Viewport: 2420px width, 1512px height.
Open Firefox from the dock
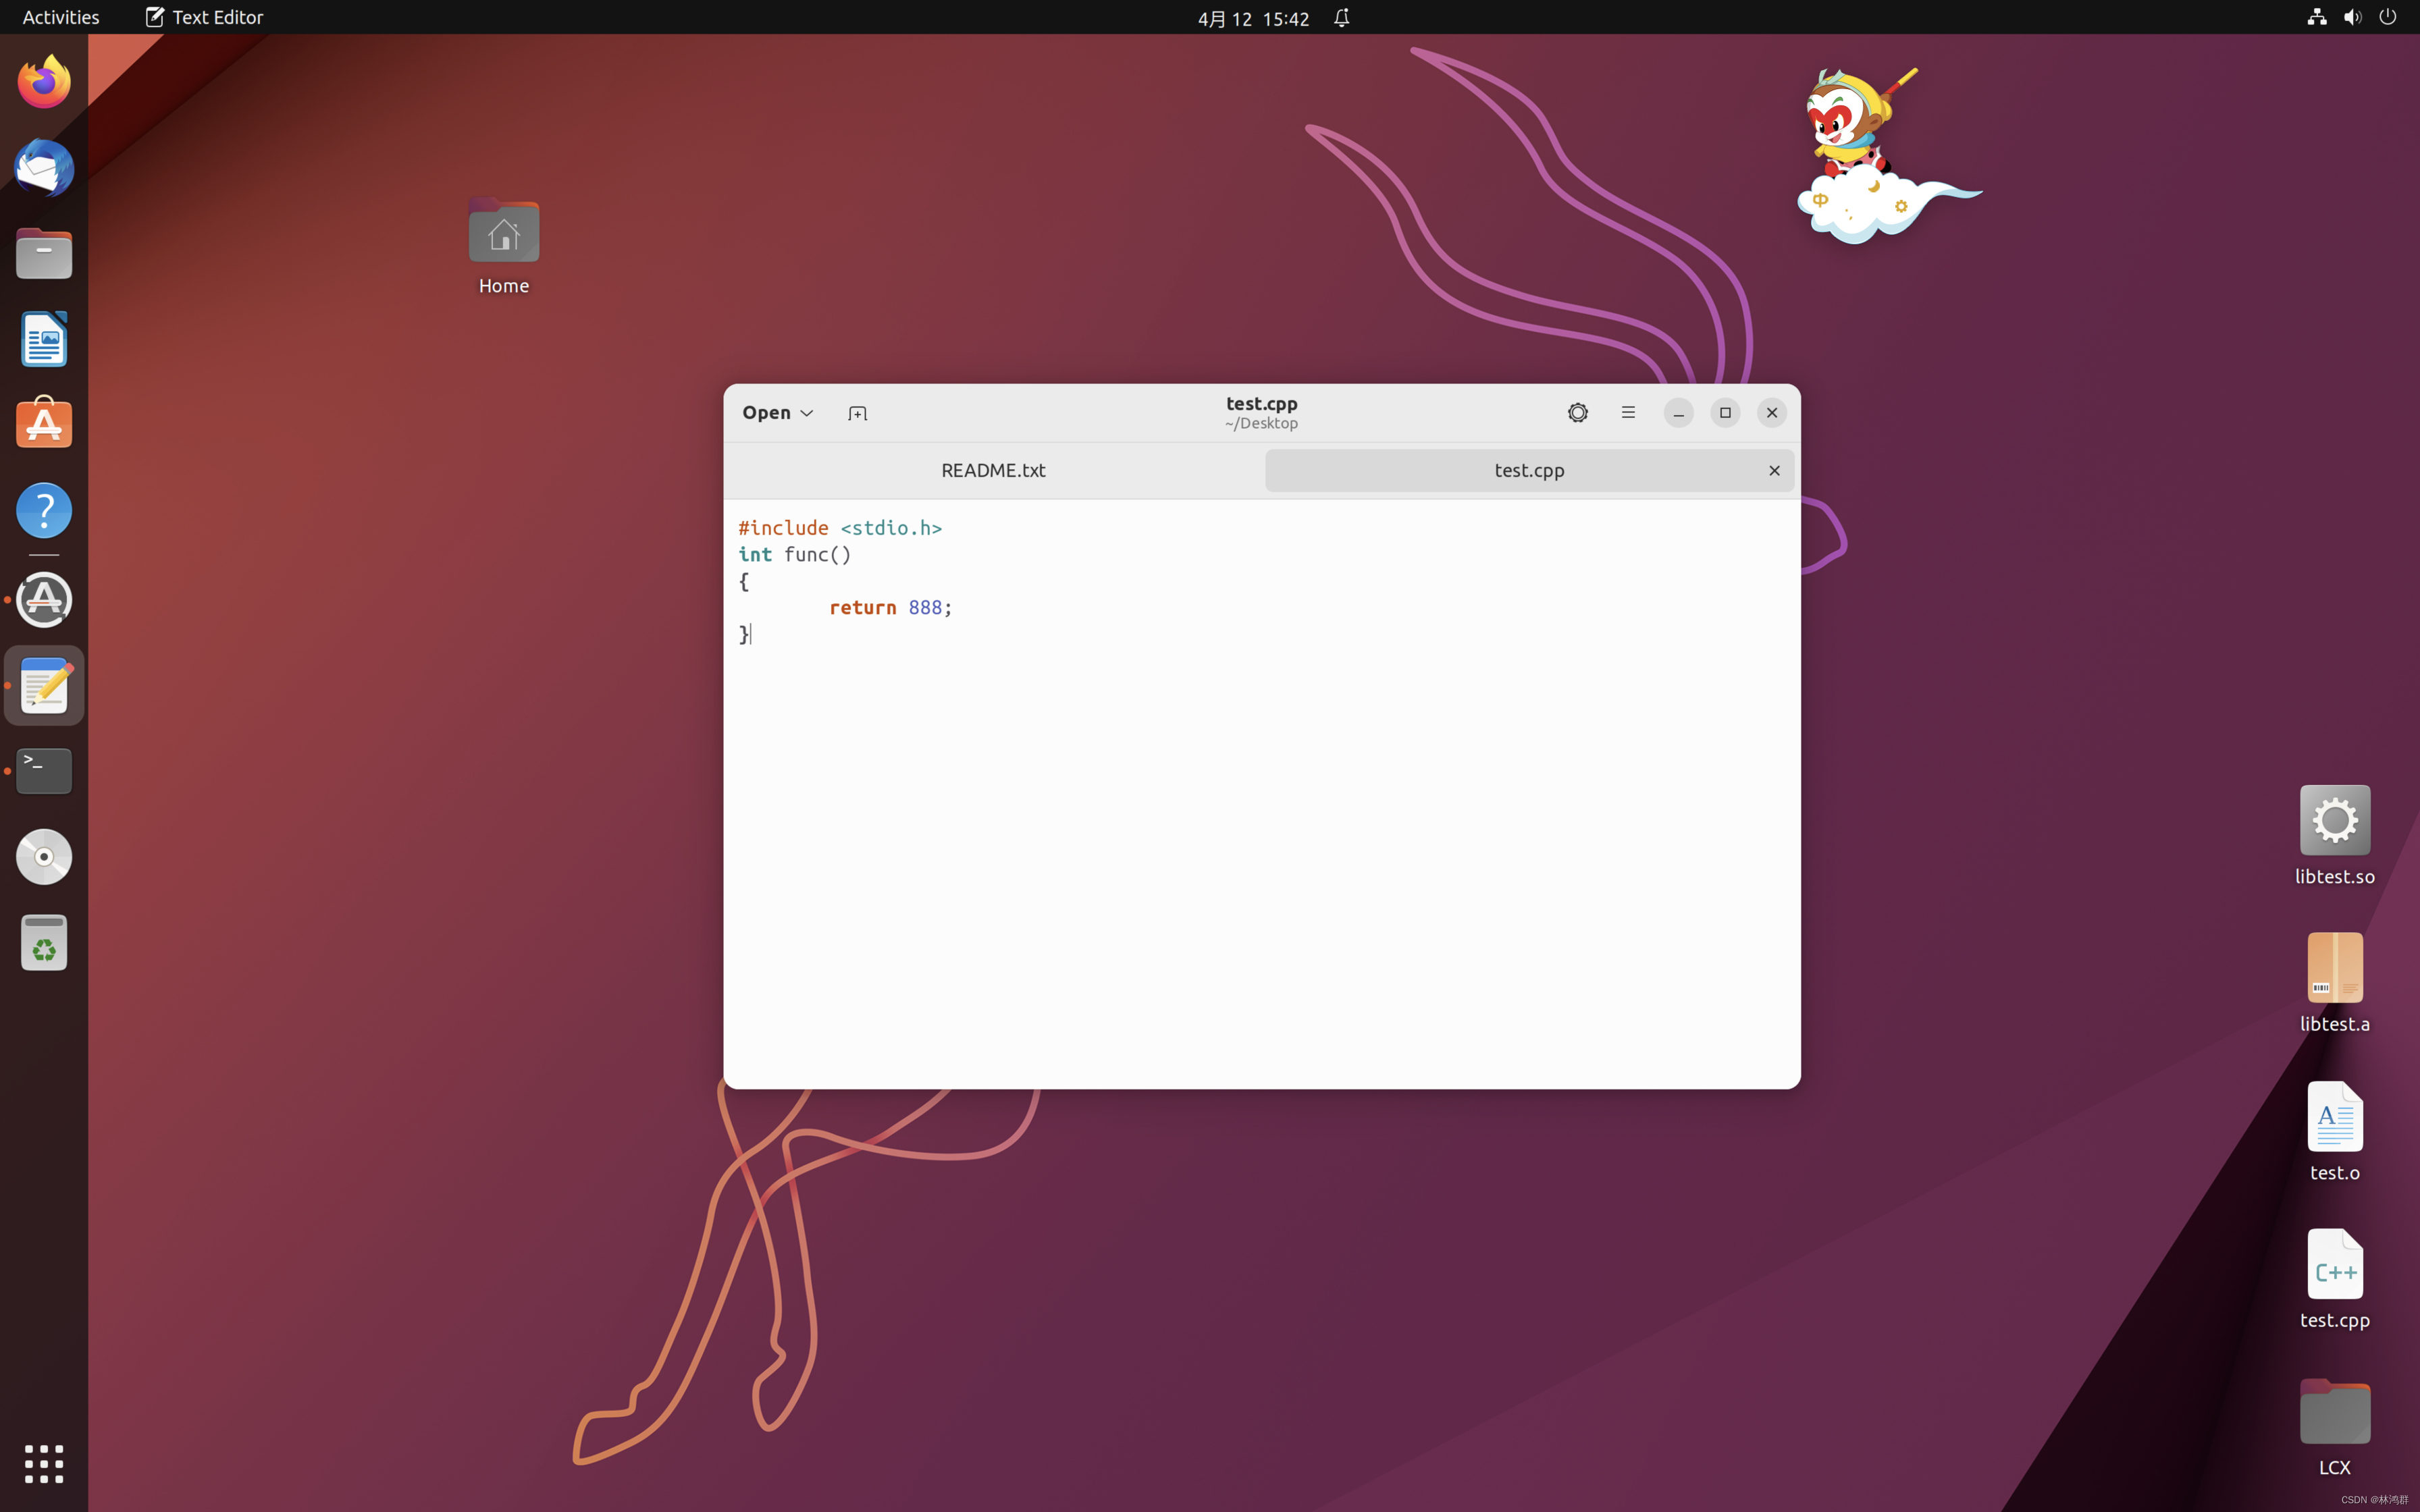[44, 82]
